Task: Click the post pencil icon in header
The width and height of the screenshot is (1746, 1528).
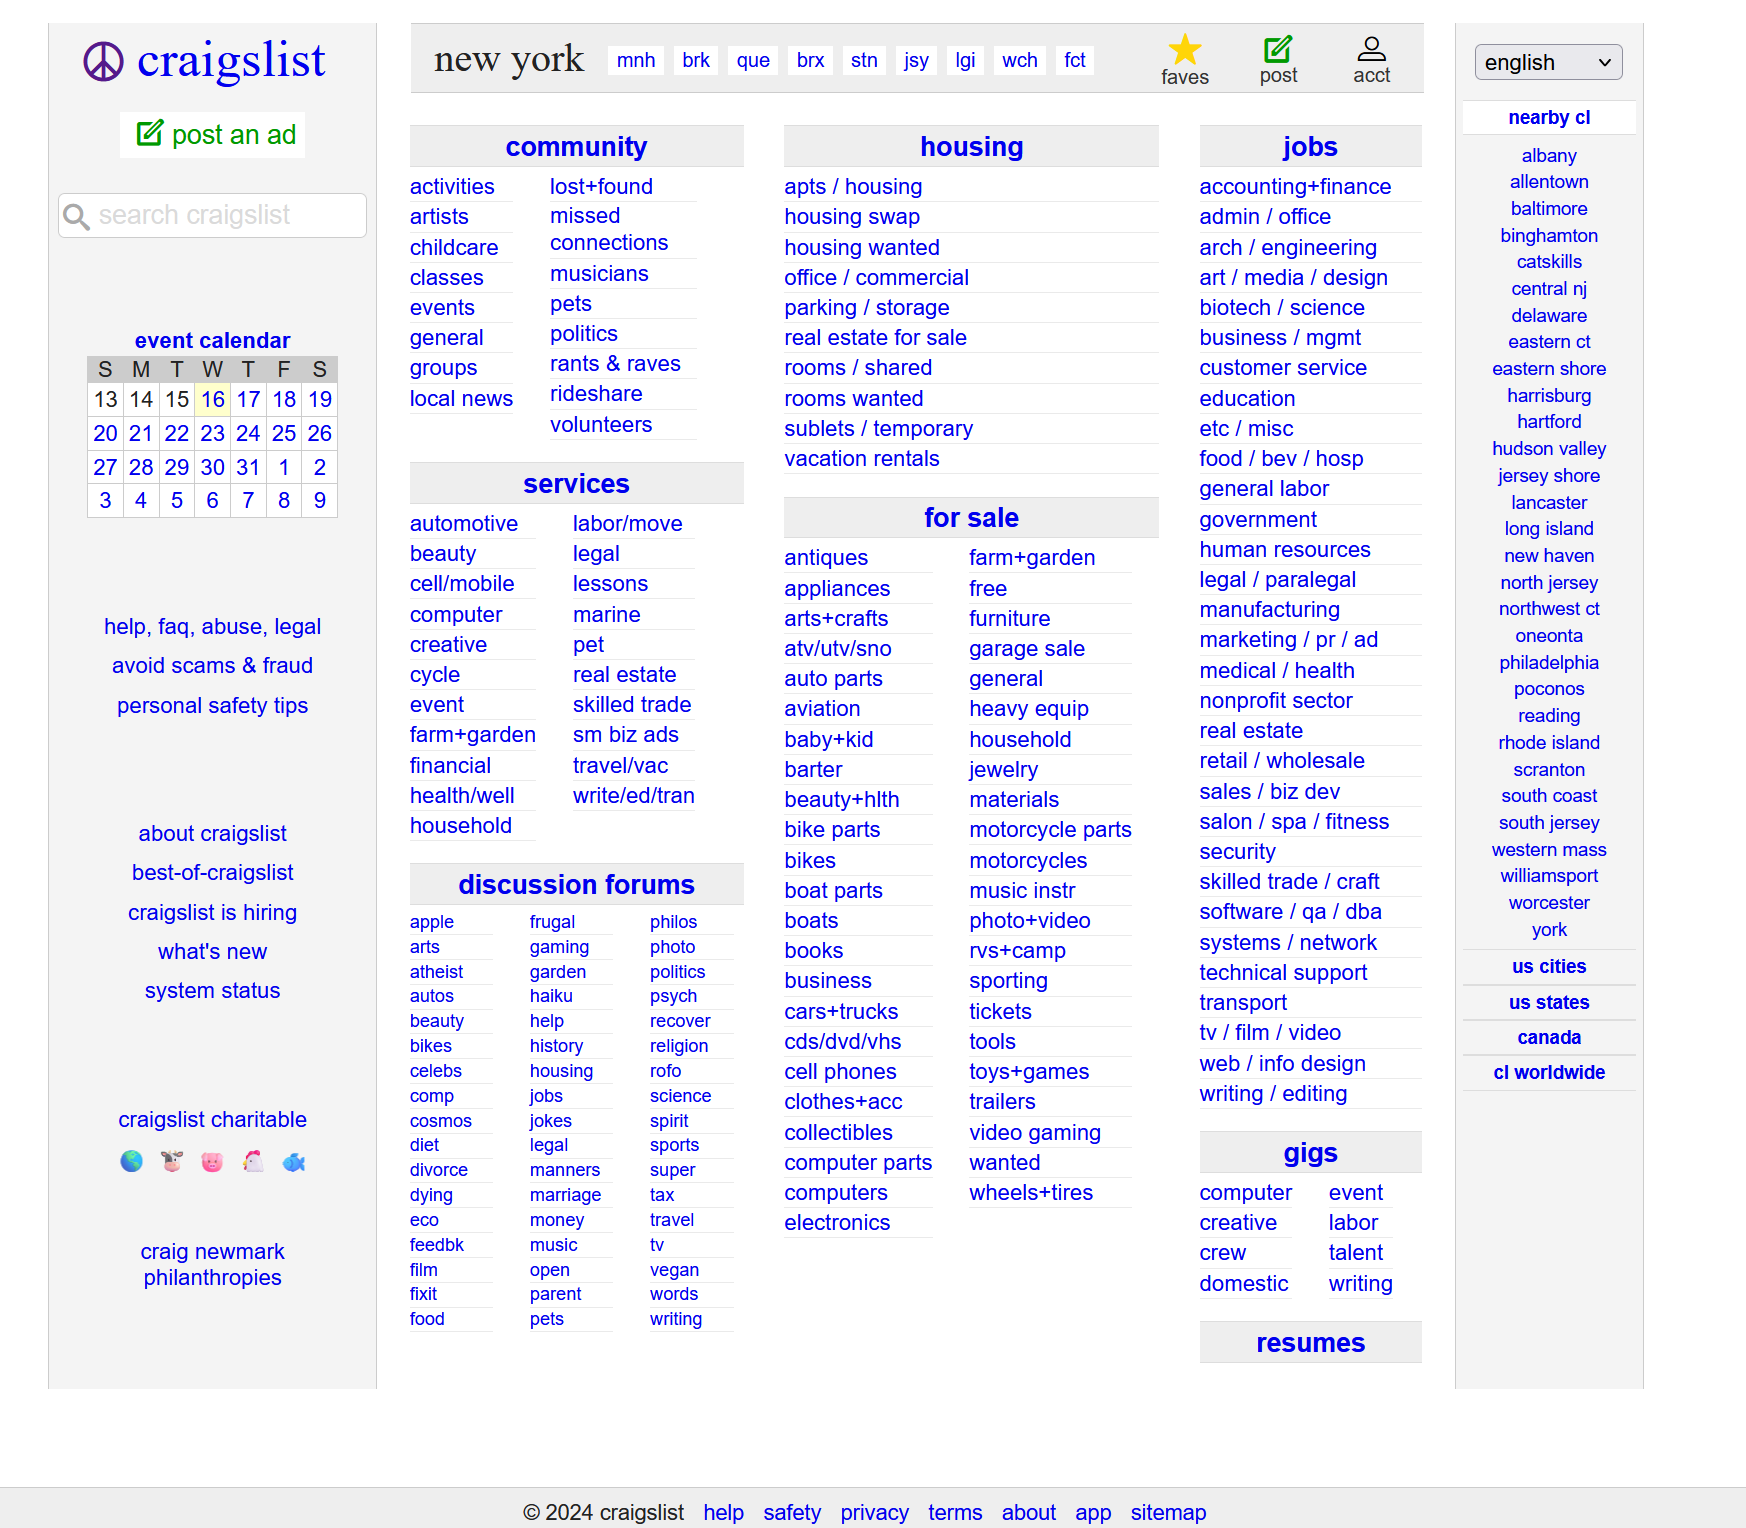Action: pyautogui.click(x=1277, y=49)
